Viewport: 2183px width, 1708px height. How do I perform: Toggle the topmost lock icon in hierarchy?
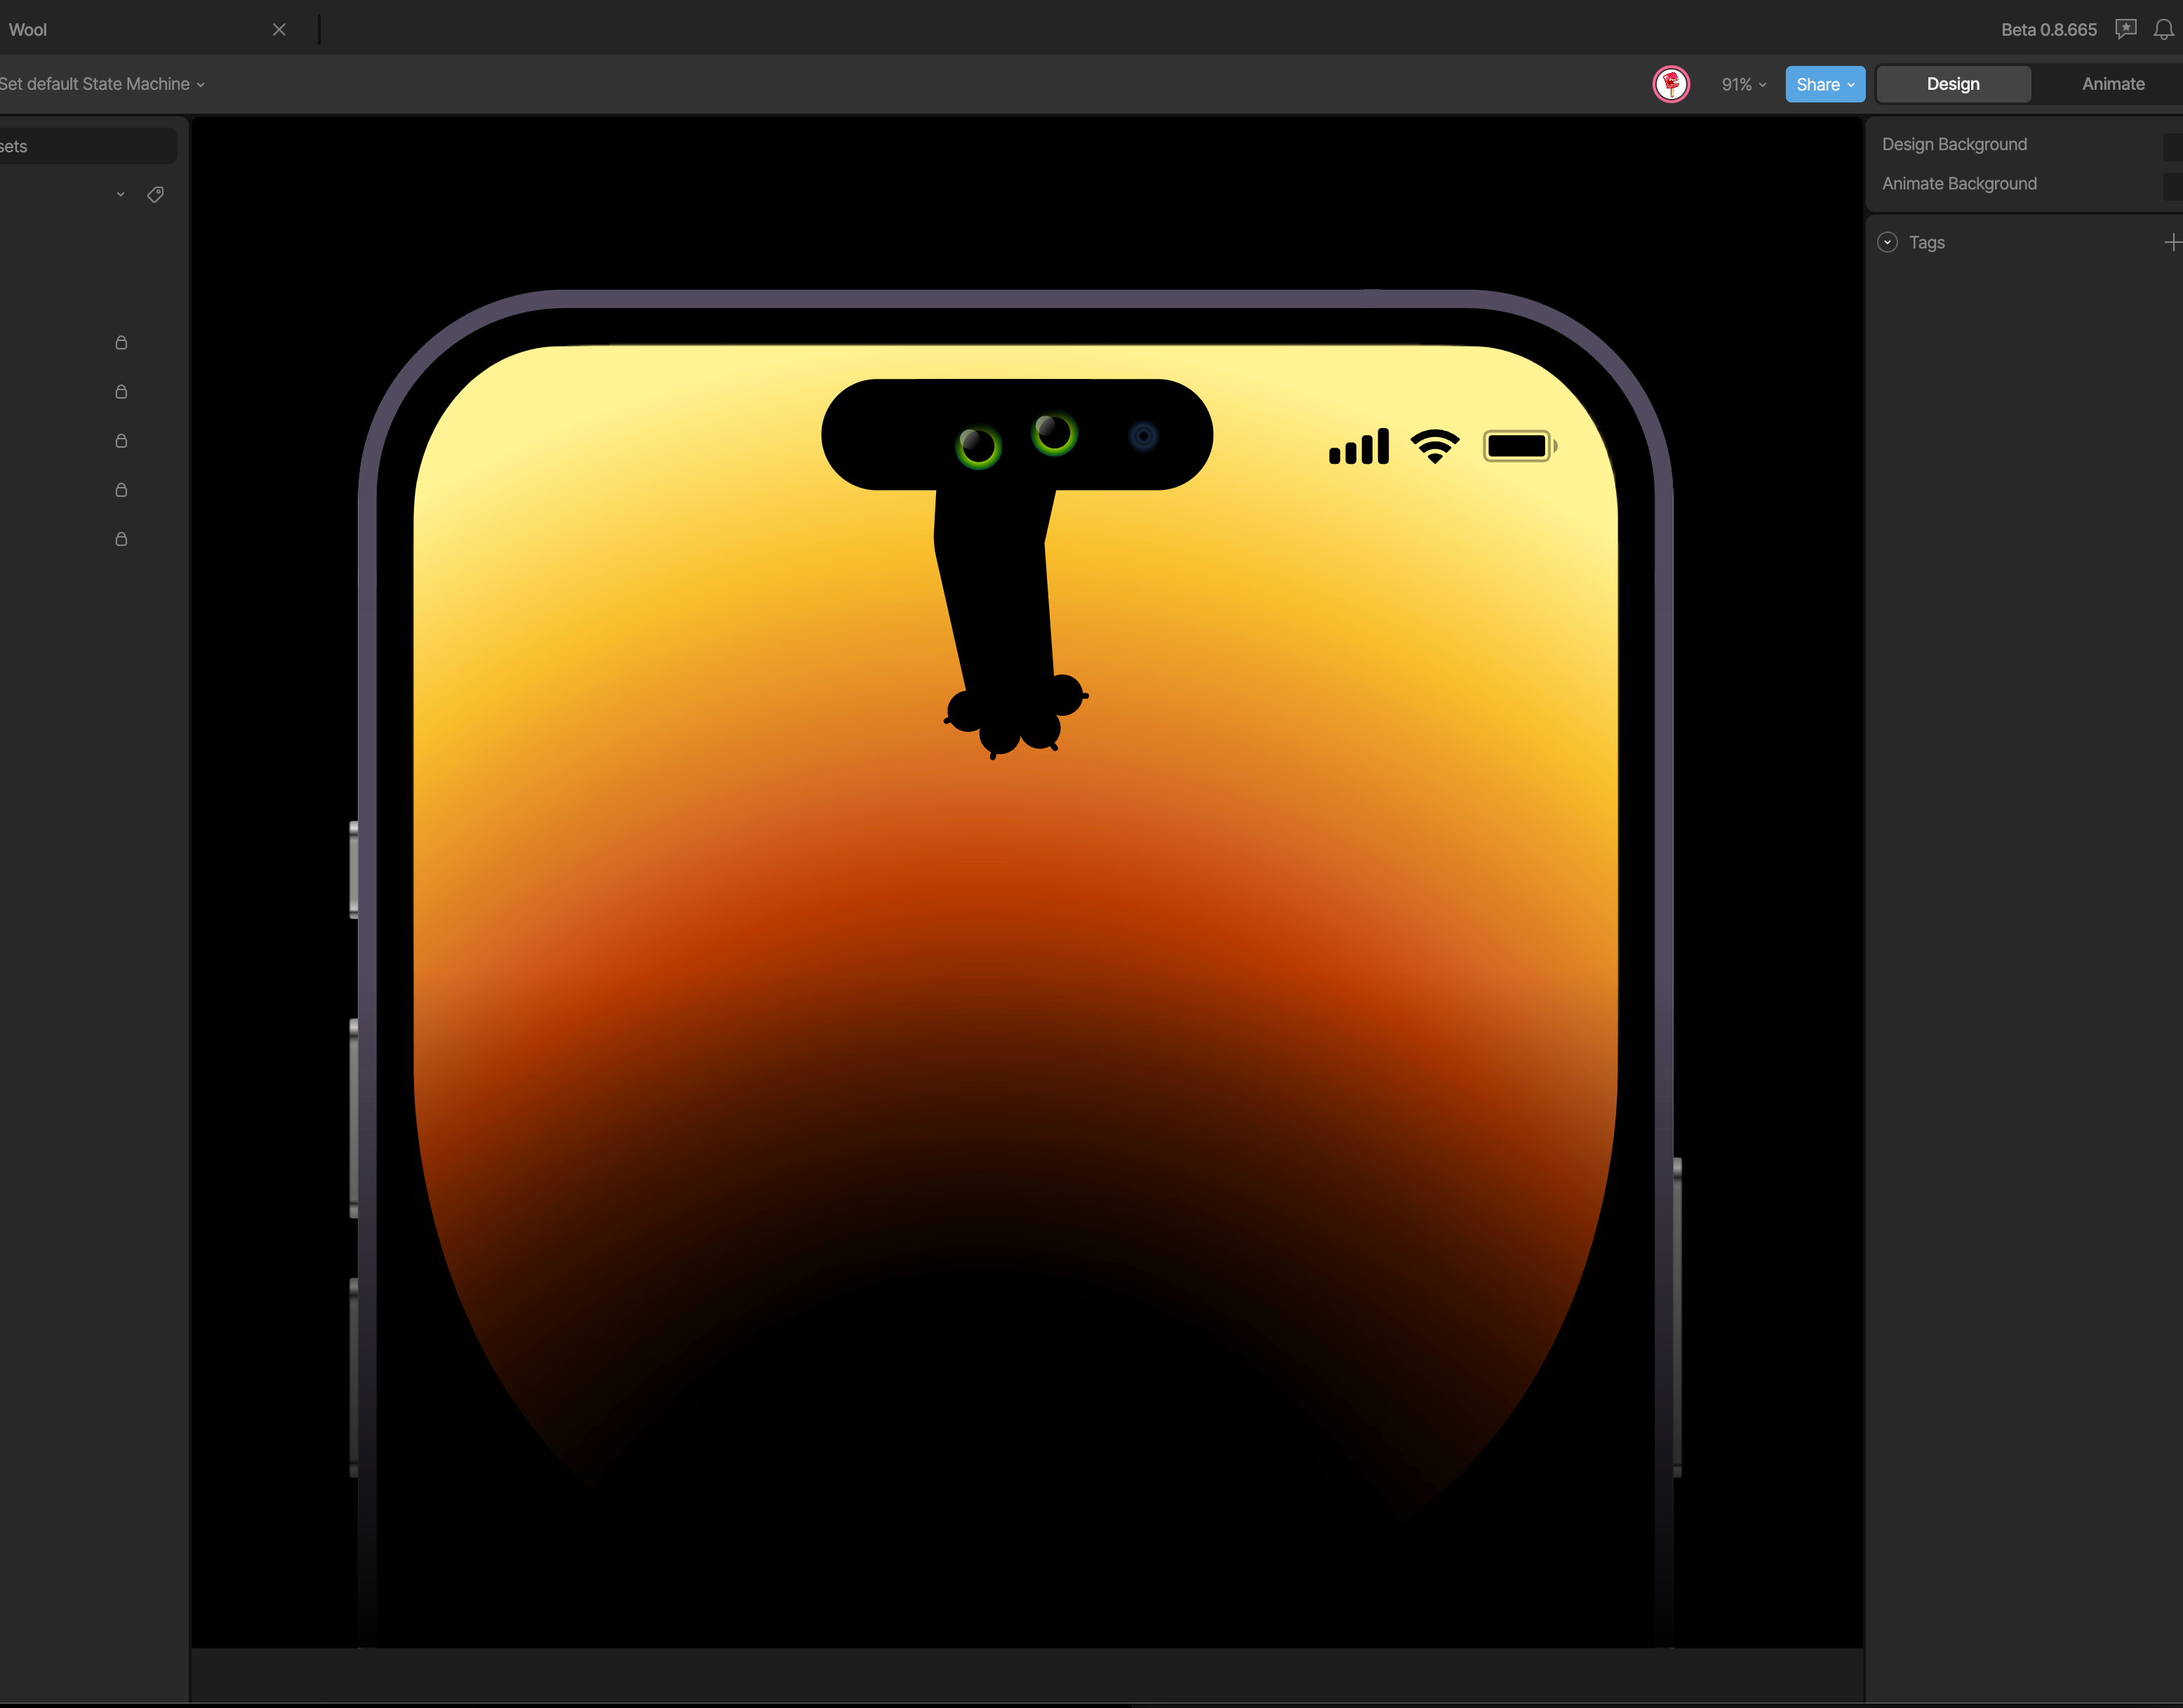click(121, 343)
